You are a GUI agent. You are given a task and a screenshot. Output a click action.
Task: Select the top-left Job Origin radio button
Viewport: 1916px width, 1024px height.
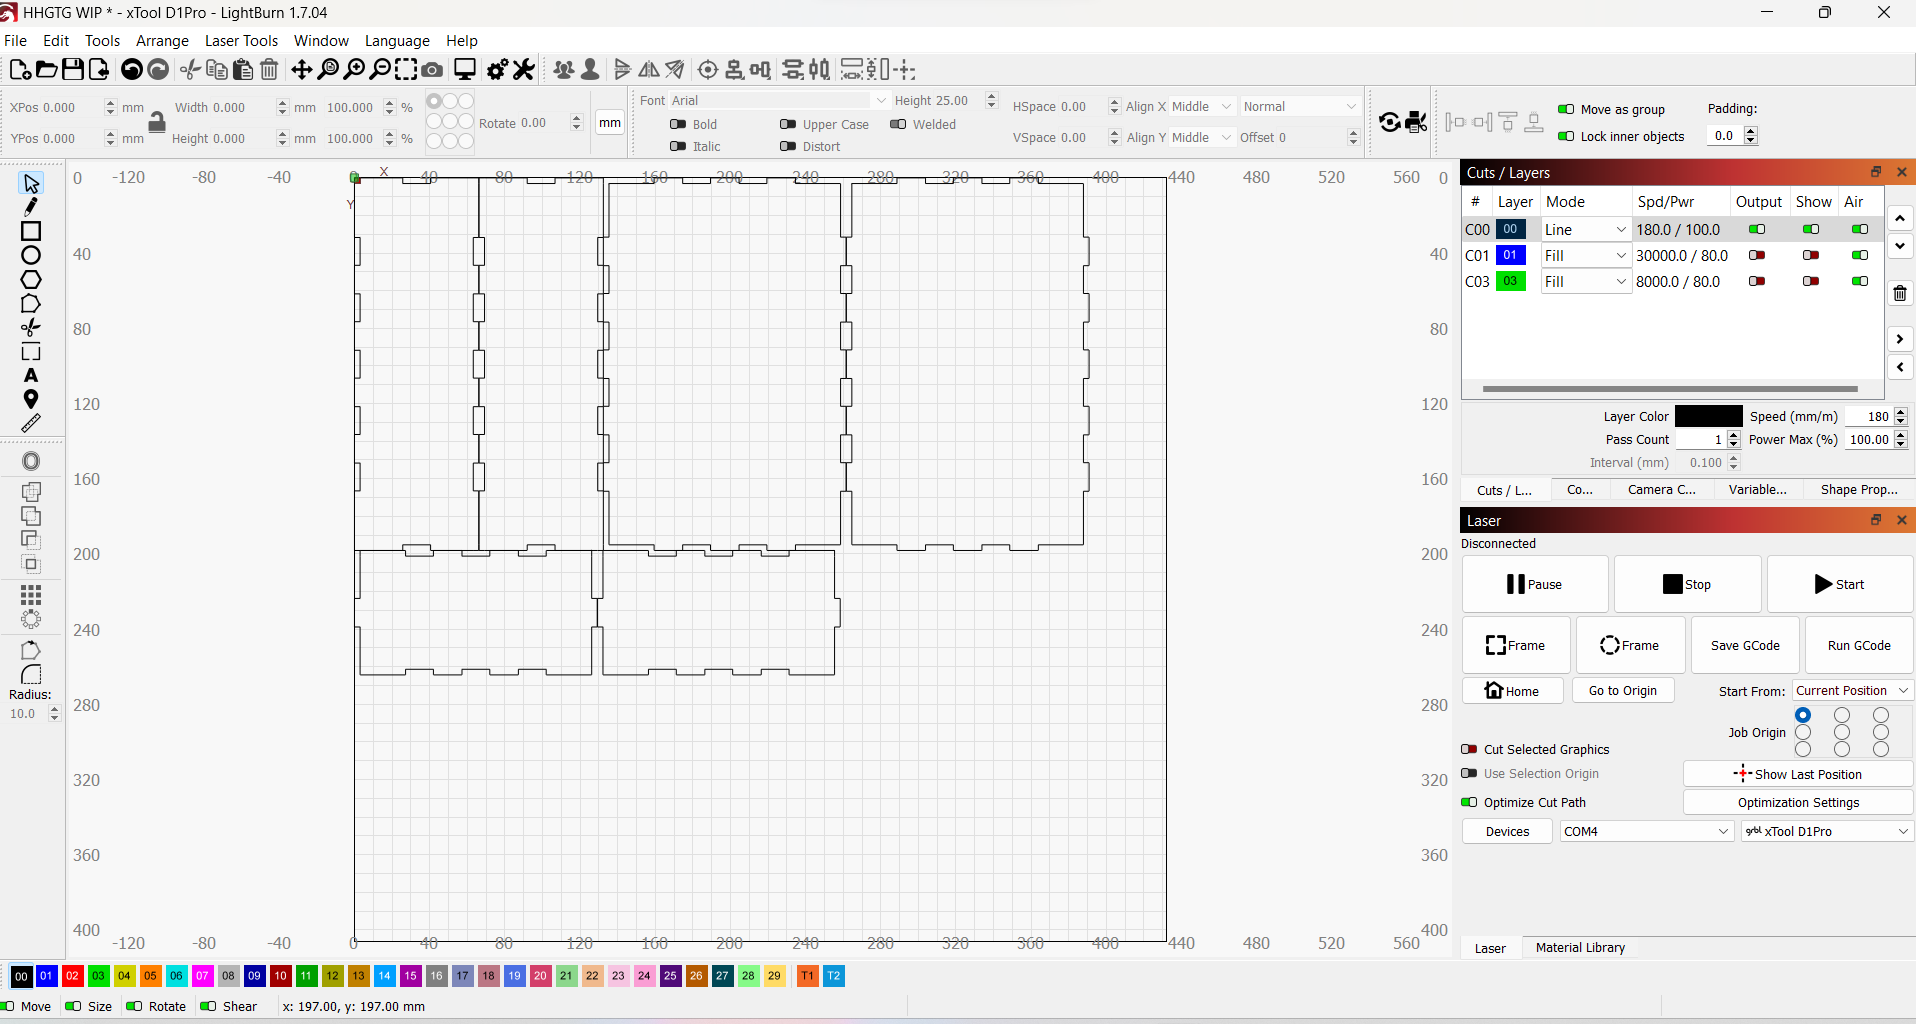[1803, 715]
